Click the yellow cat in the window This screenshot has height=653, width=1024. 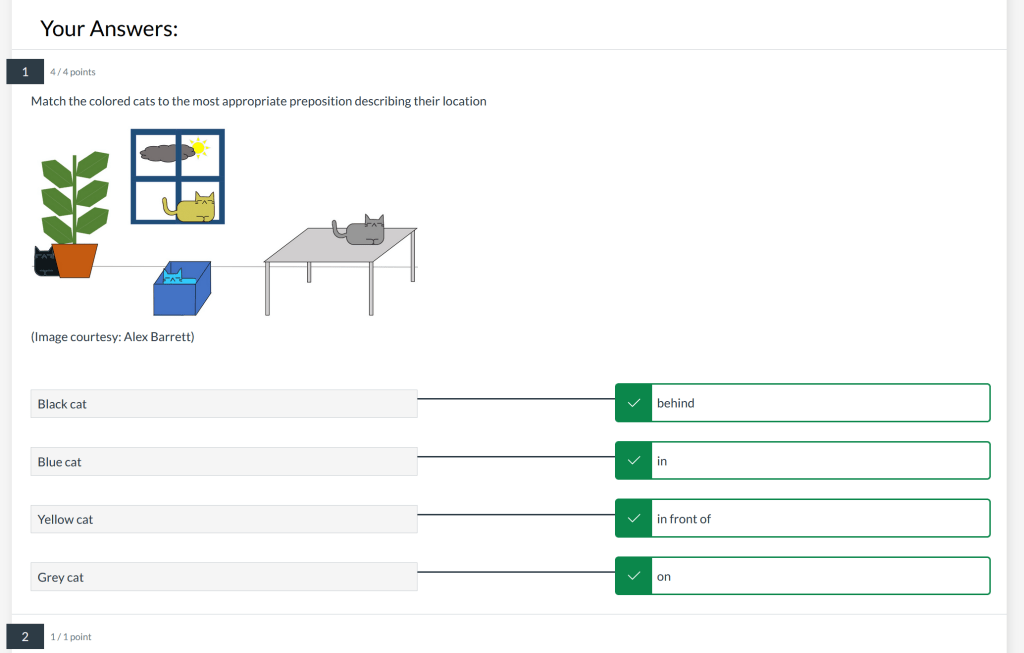[193, 208]
